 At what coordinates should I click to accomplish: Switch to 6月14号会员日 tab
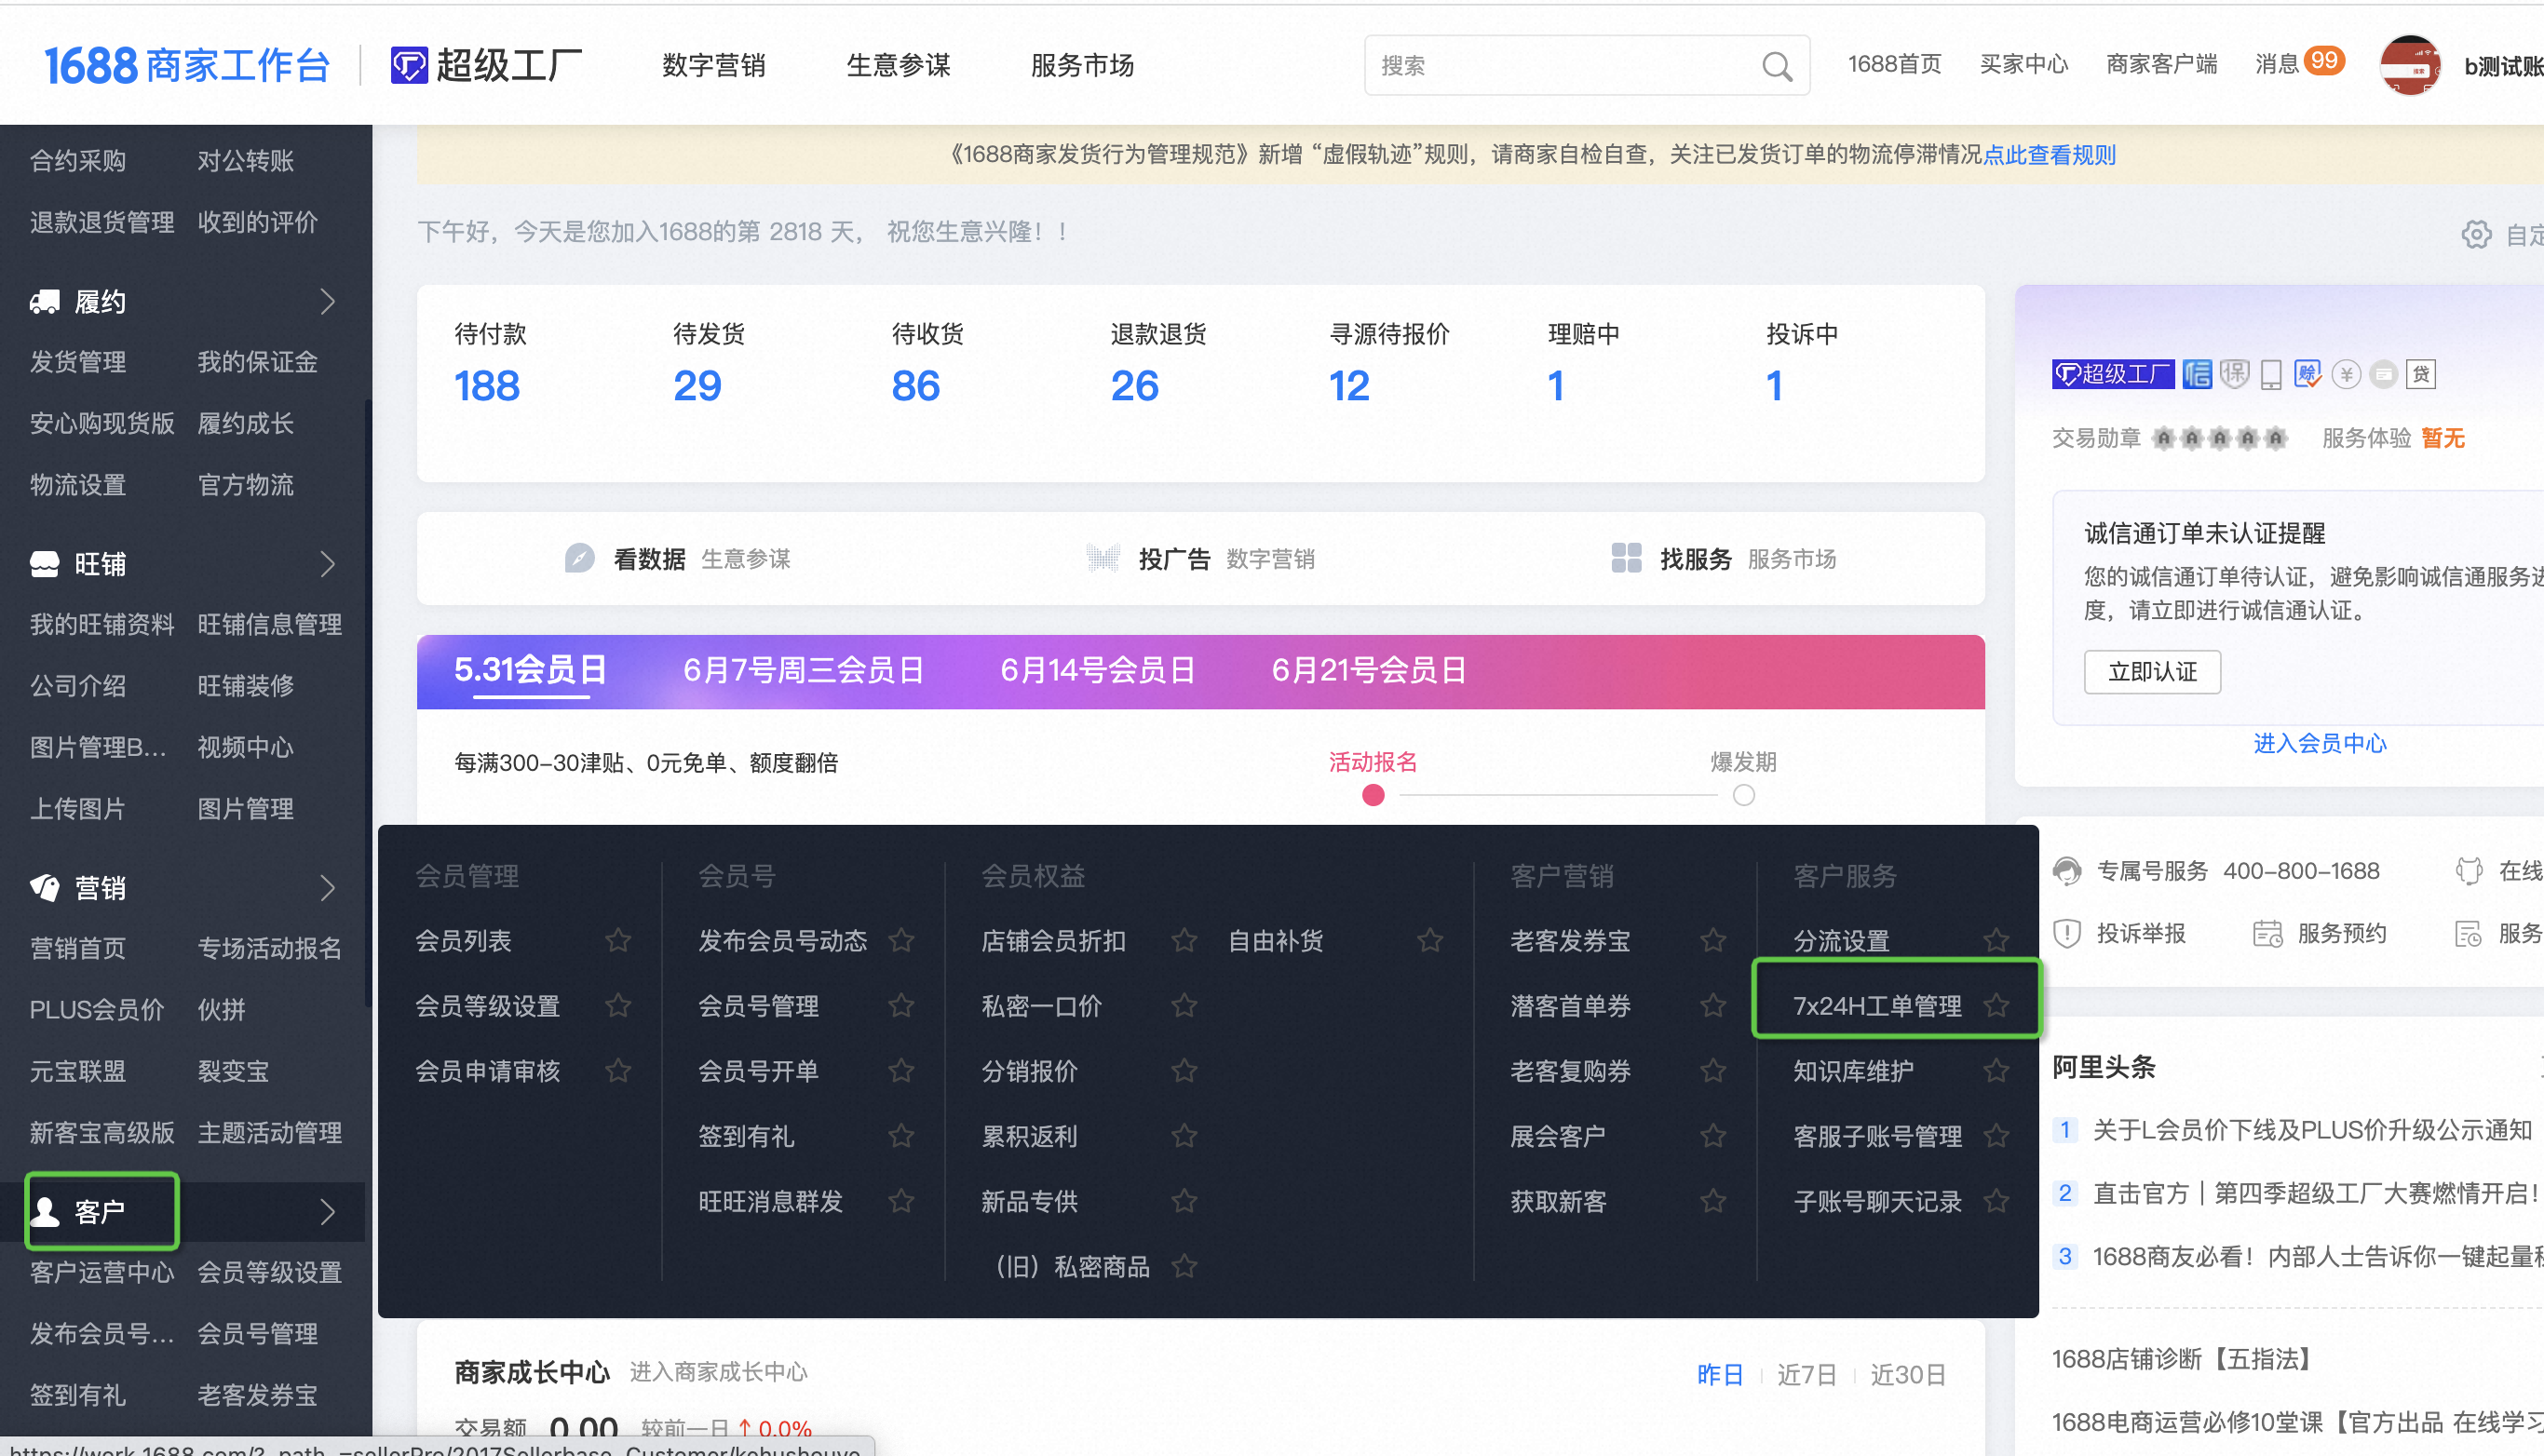point(1098,670)
